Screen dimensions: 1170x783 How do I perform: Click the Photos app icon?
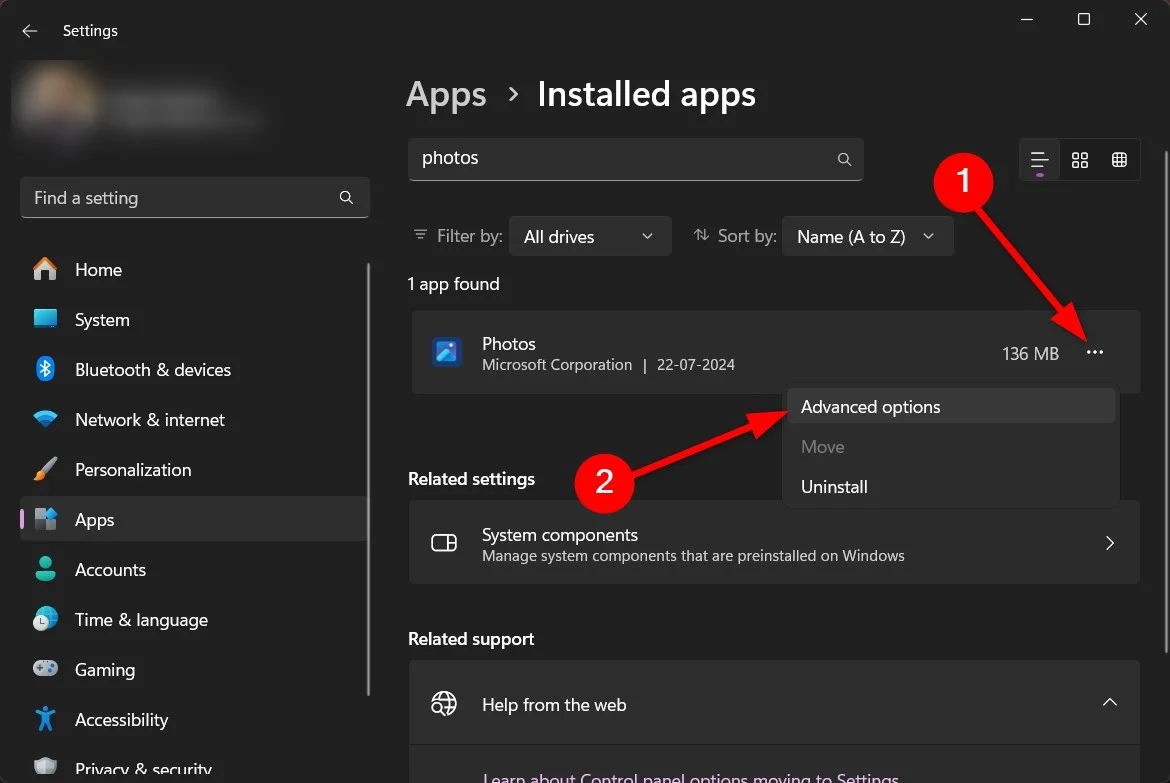446,352
